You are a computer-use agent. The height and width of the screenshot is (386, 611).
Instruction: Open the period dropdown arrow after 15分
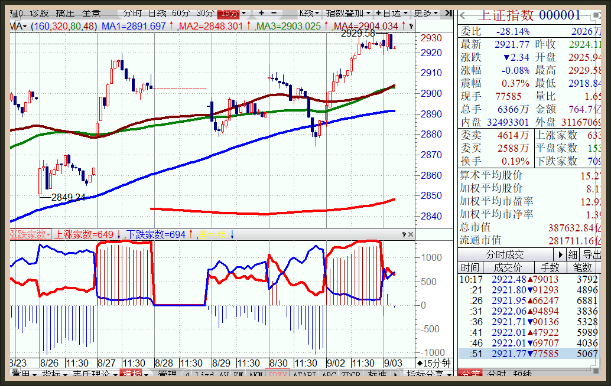tap(244, 13)
